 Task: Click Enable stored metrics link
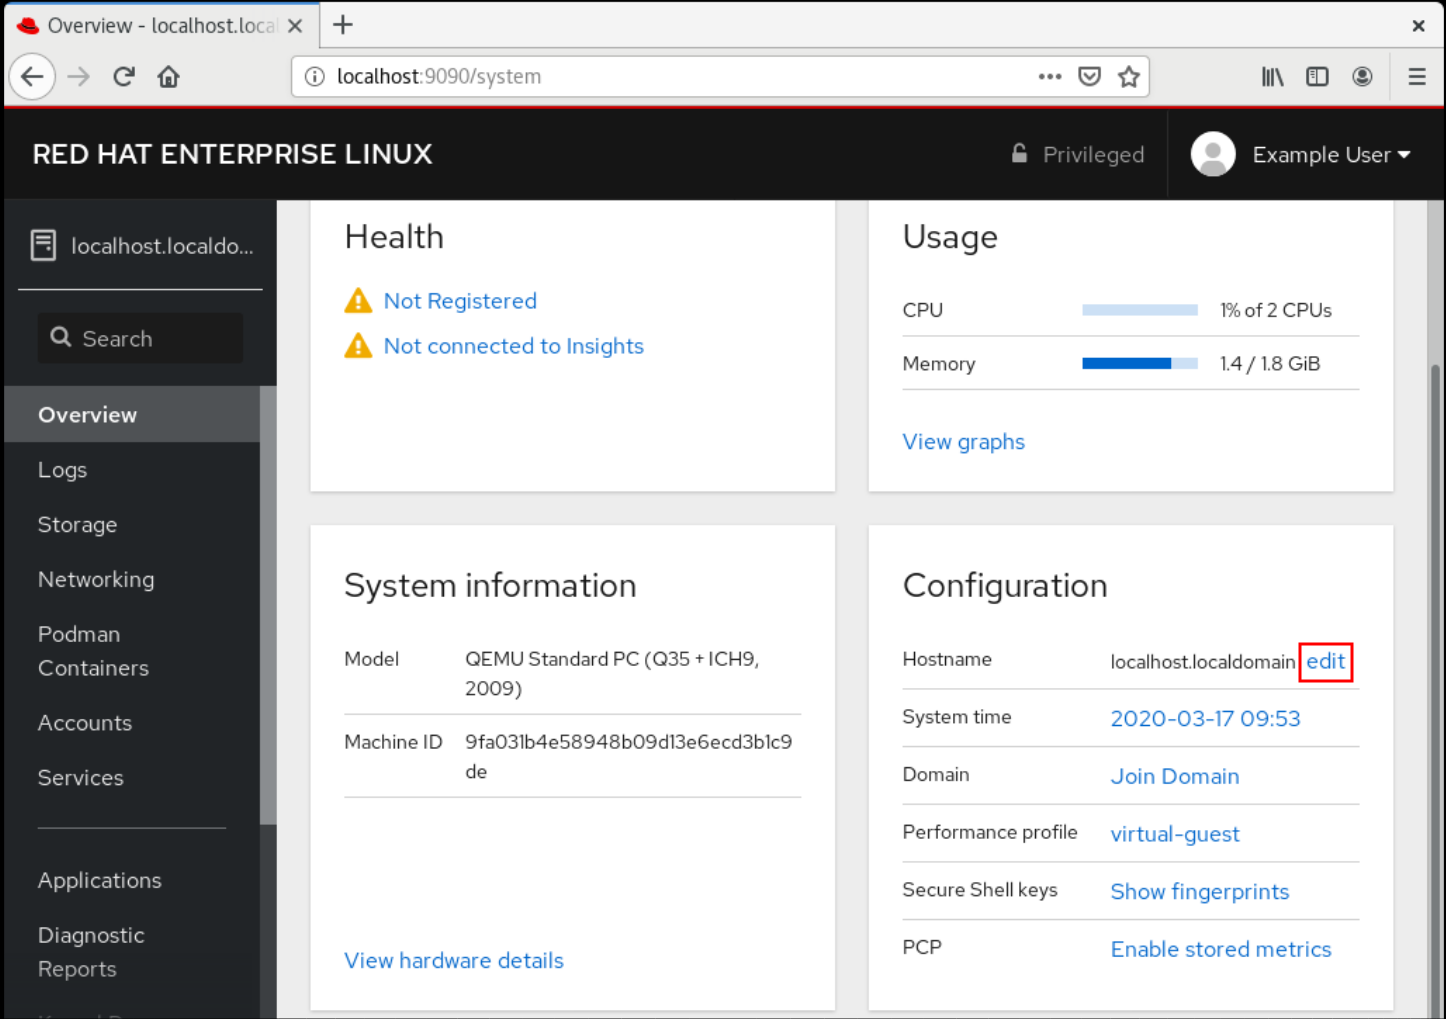tap(1220, 949)
